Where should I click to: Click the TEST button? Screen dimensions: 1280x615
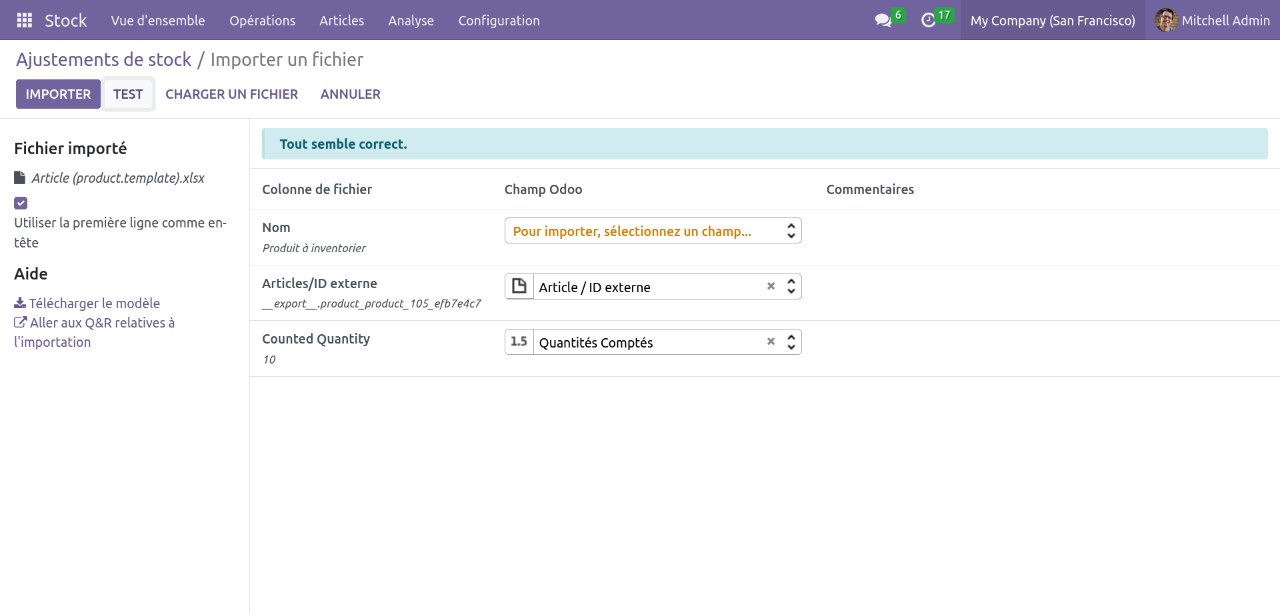pos(128,94)
